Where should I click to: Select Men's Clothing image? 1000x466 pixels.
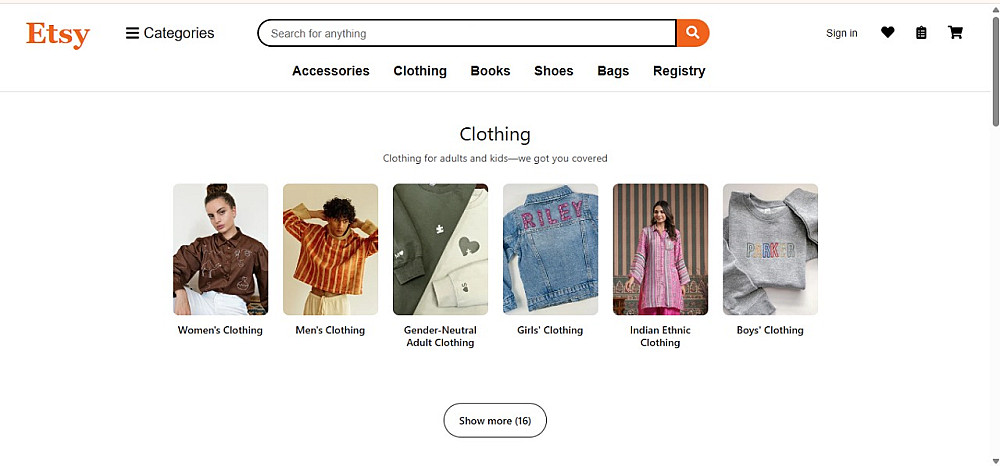pos(330,249)
